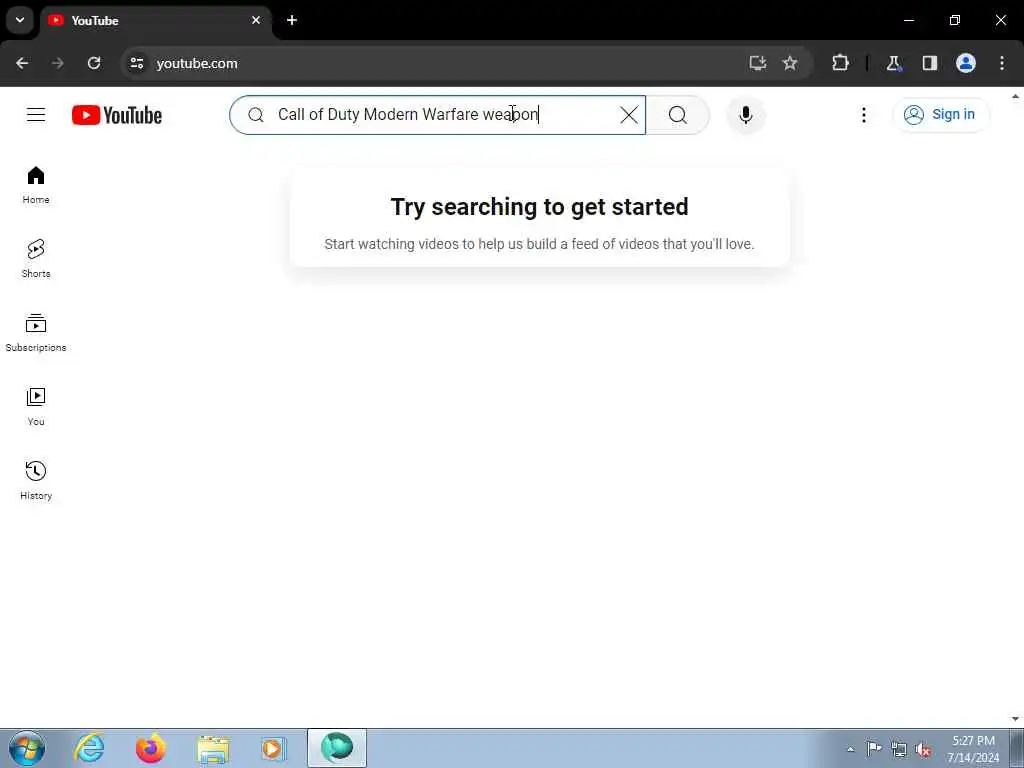The height and width of the screenshot is (768, 1024).
Task: Go forward in browser history
Action: pos(57,63)
